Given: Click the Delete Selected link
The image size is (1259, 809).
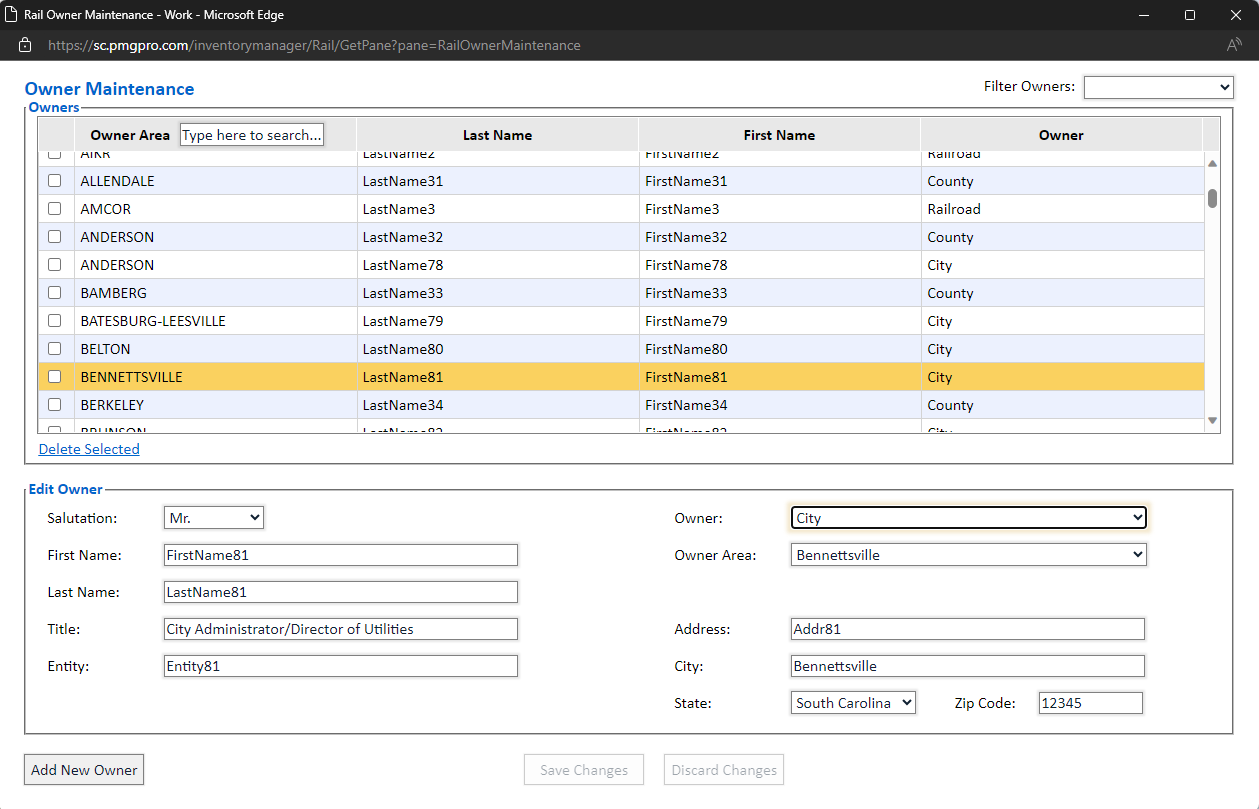Looking at the screenshot, I should coord(89,449).
